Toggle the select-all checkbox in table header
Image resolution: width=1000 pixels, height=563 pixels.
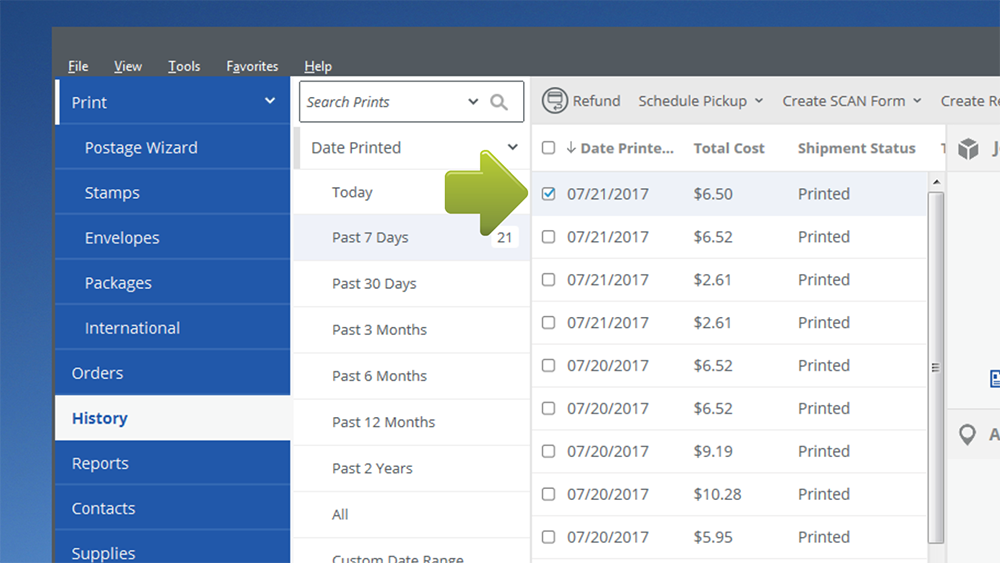pos(548,148)
